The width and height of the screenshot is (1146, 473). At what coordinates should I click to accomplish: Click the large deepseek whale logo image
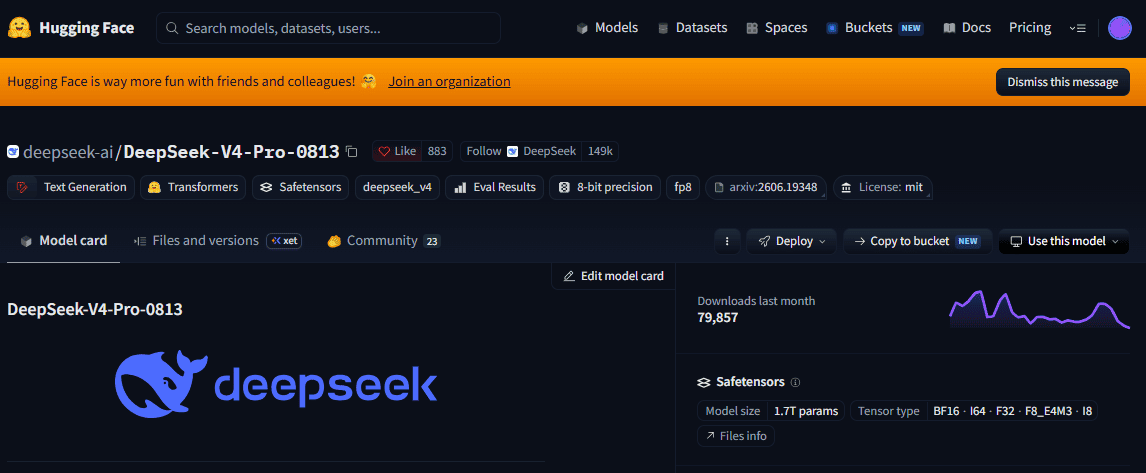[276, 385]
